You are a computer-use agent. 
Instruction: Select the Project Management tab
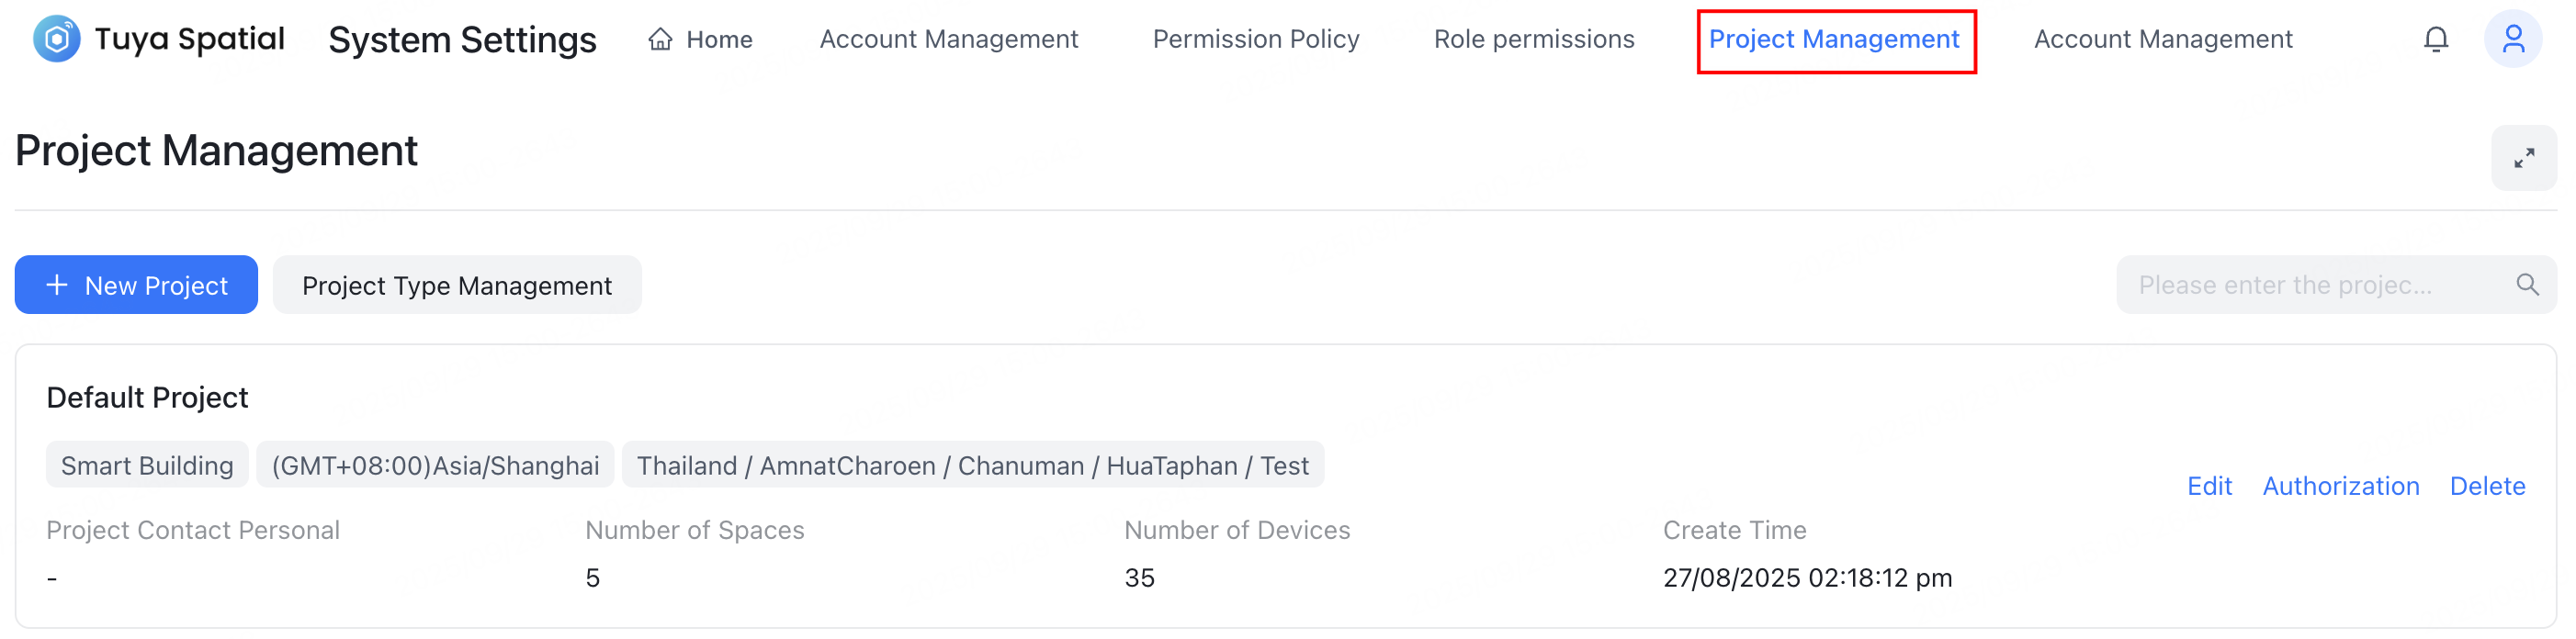tap(1833, 39)
